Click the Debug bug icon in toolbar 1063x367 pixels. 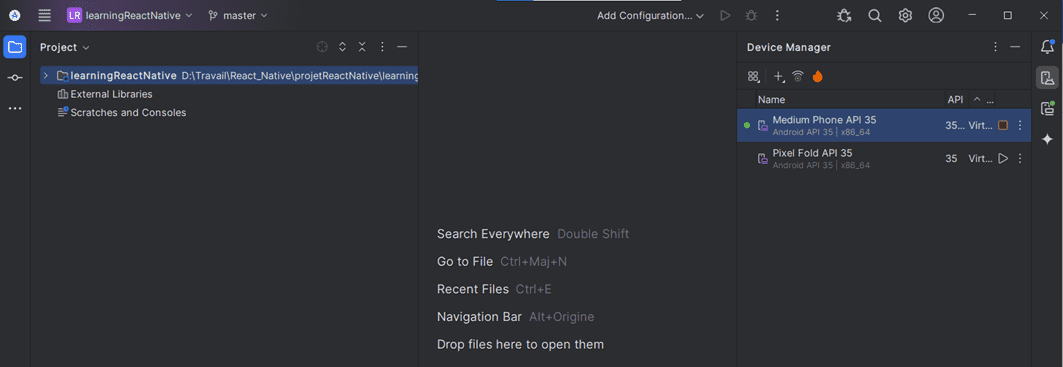click(751, 15)
